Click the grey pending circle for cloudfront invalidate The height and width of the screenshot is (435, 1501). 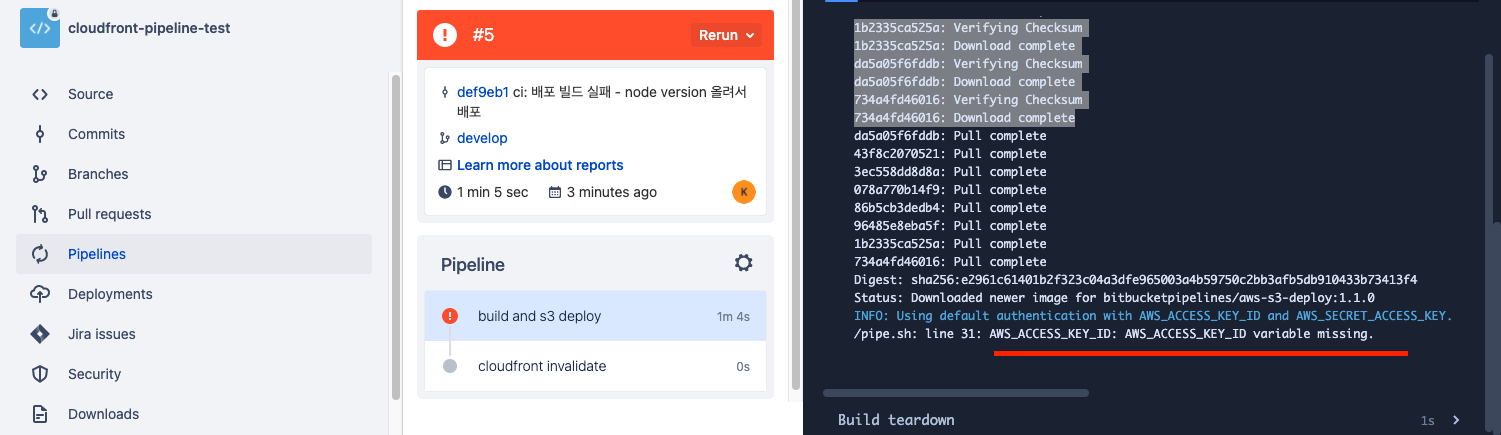point(450,366)
